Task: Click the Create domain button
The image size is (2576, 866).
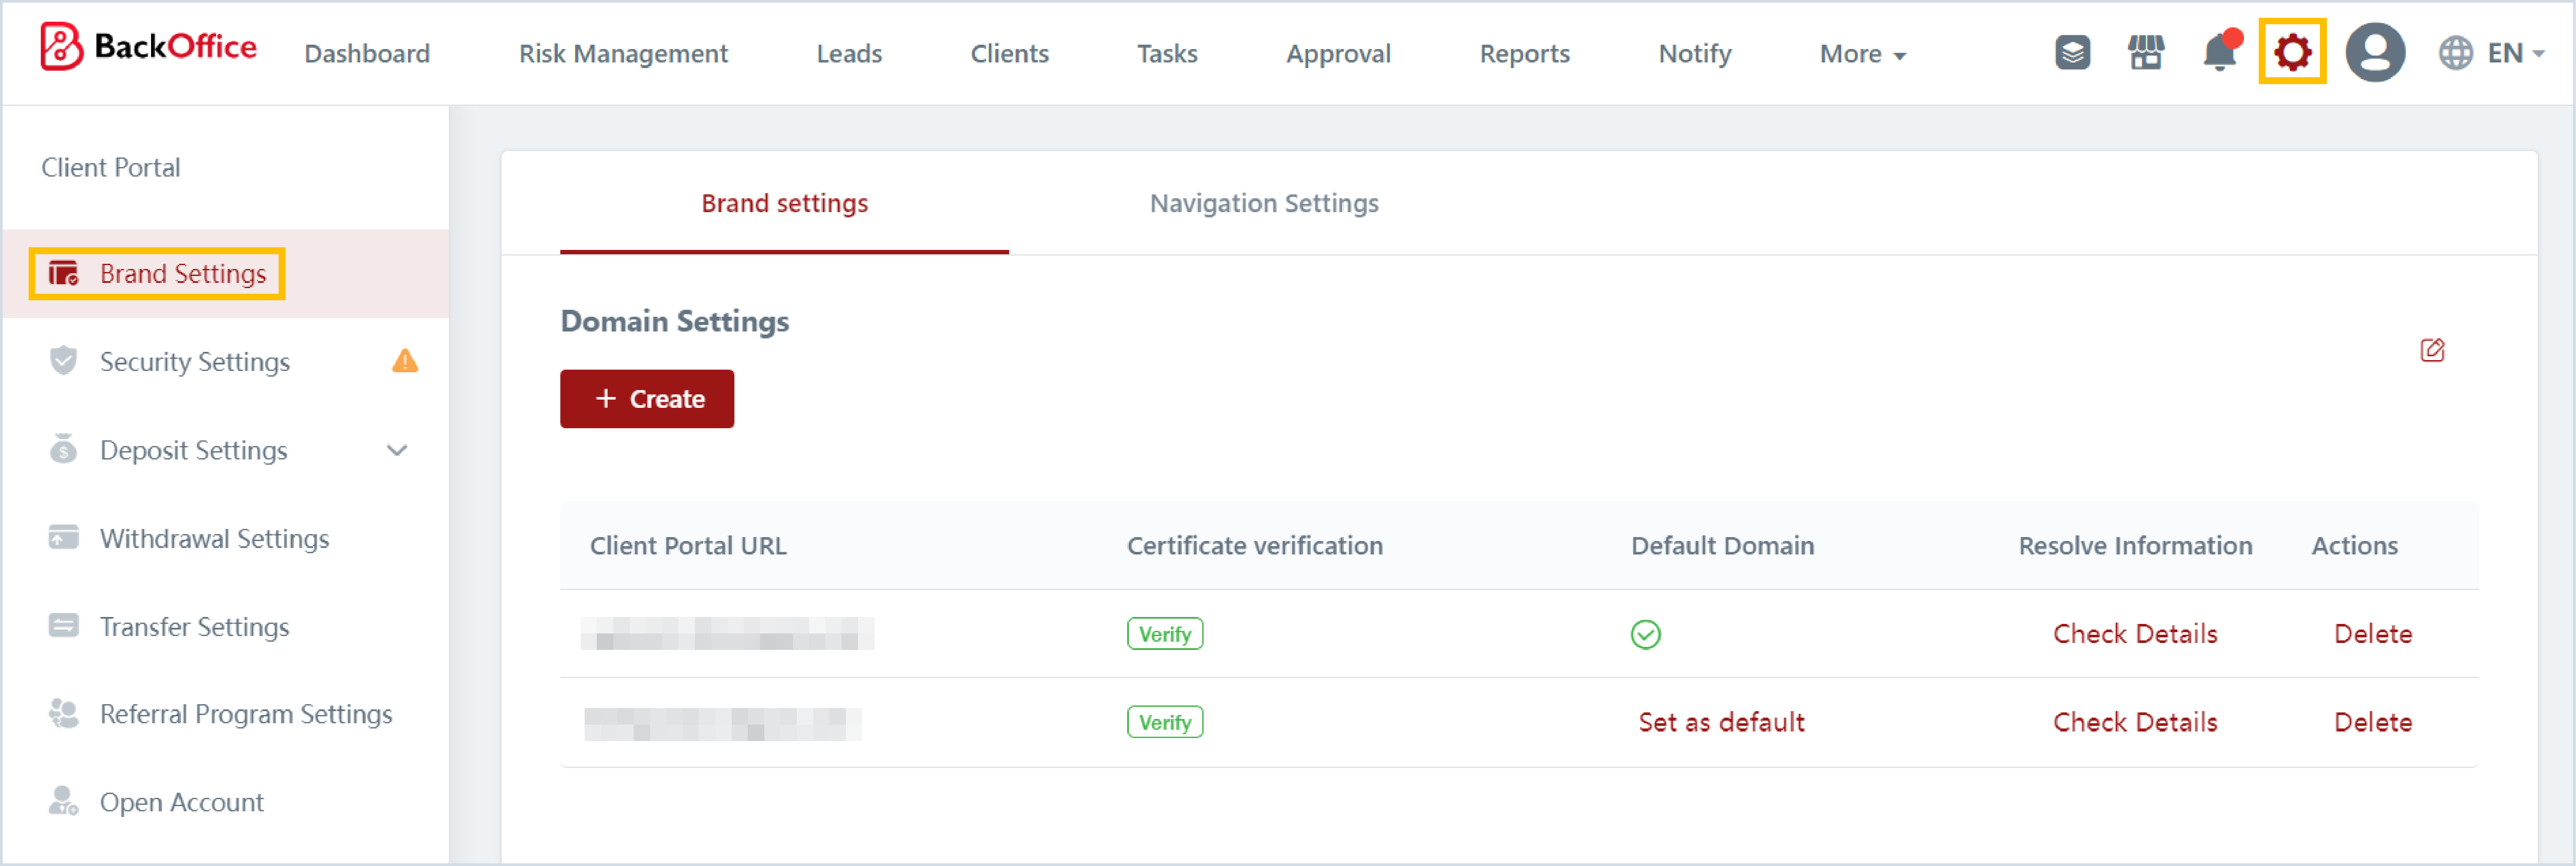Action: point(647,399)
